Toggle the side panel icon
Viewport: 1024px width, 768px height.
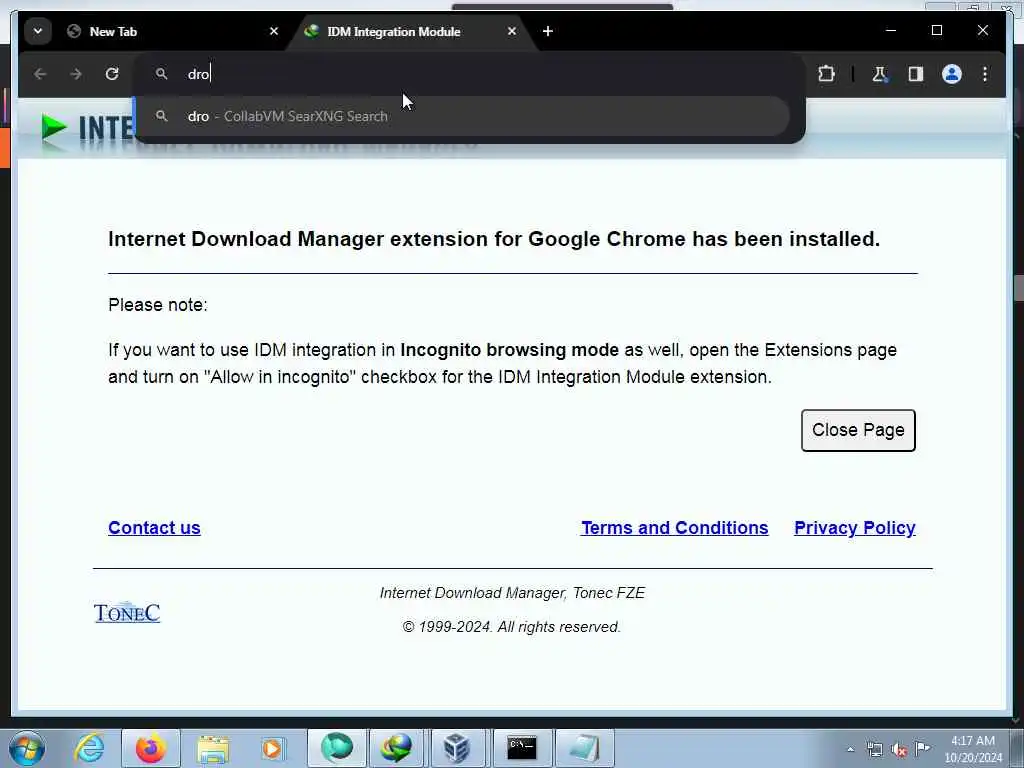[916, 74]
